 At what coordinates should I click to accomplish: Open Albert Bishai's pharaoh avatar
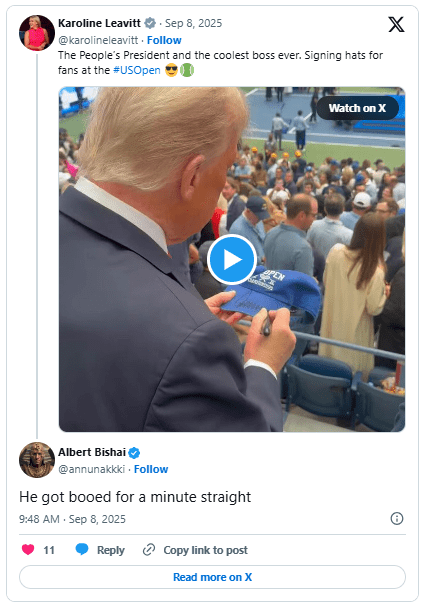37,460
